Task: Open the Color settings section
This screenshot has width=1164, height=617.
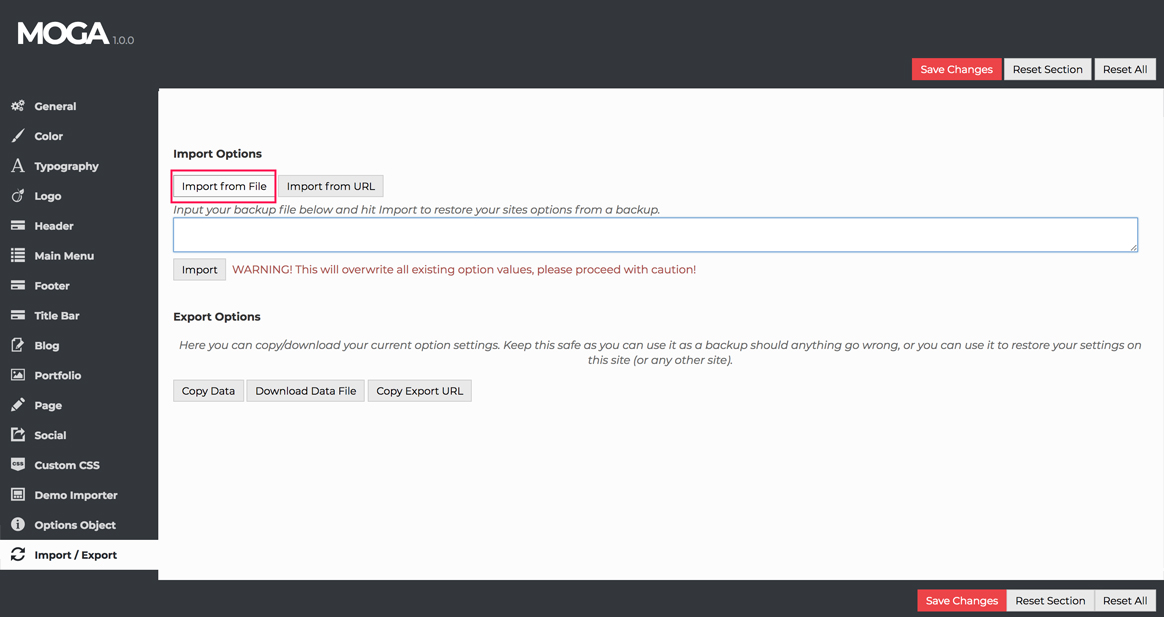Action: tap(79, 136)
